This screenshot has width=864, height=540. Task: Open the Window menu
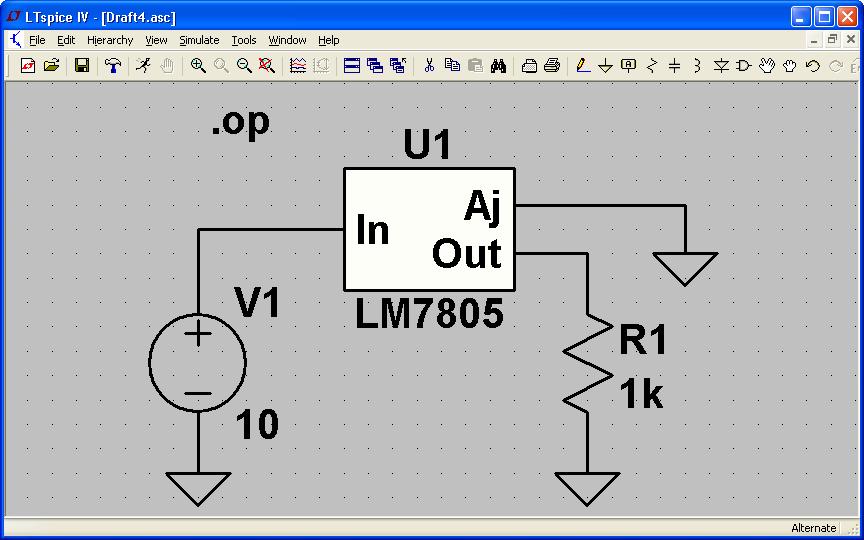(x=287, y=40)
